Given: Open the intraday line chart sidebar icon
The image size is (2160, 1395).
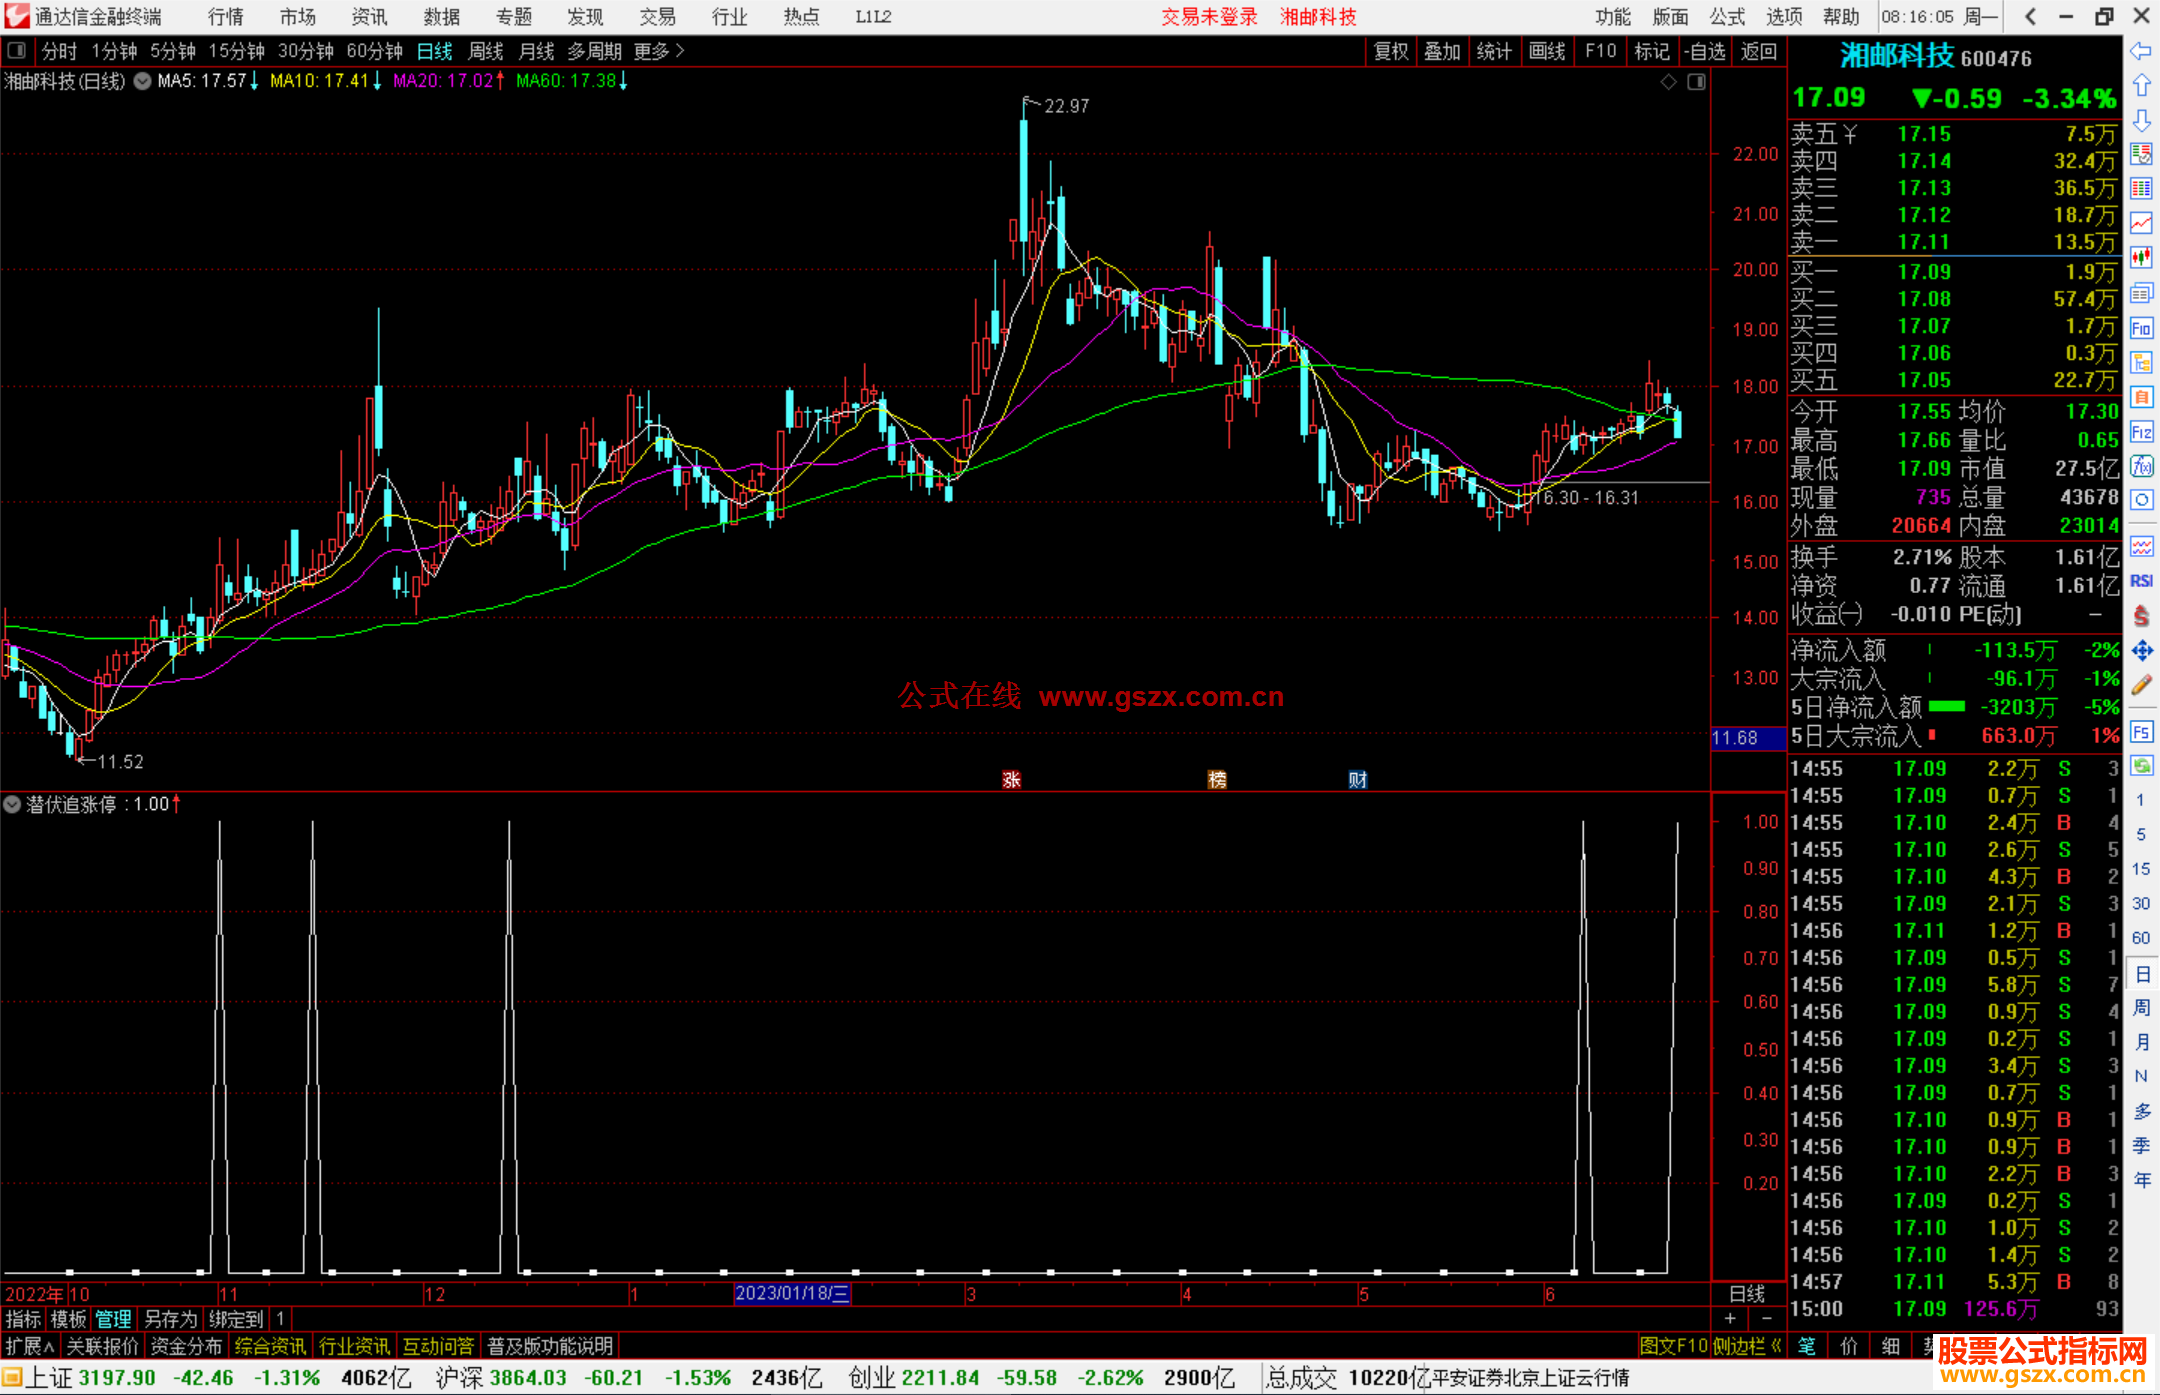Looking at the screenshot, I should [2141, 223].
